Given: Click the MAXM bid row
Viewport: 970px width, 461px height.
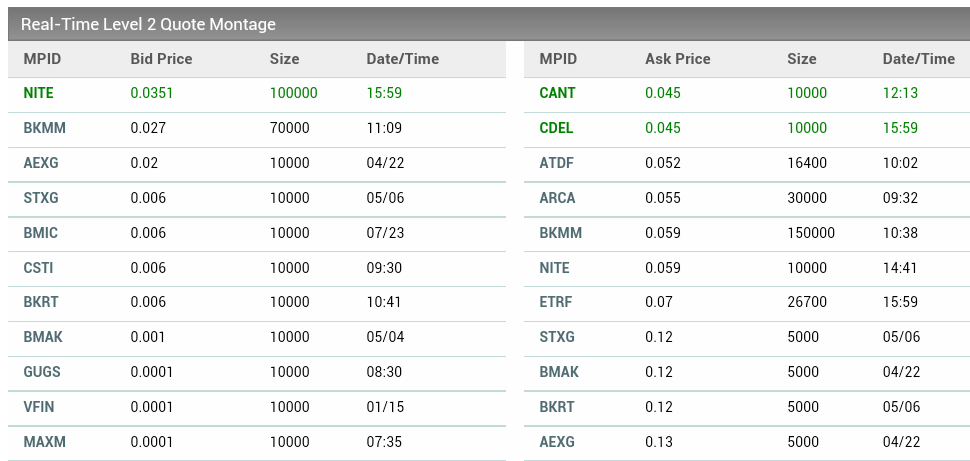Looking at the screenshot, I should coord(43,442).
